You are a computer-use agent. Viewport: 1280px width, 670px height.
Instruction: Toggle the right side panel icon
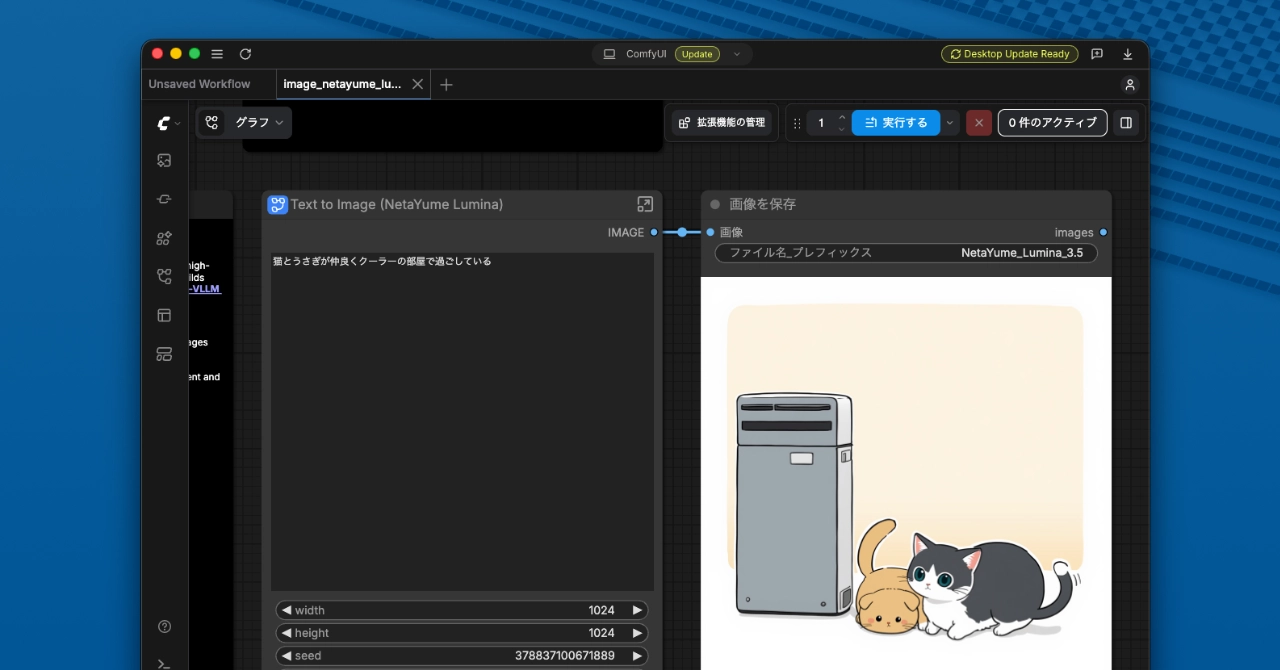tap(1126, 122)
